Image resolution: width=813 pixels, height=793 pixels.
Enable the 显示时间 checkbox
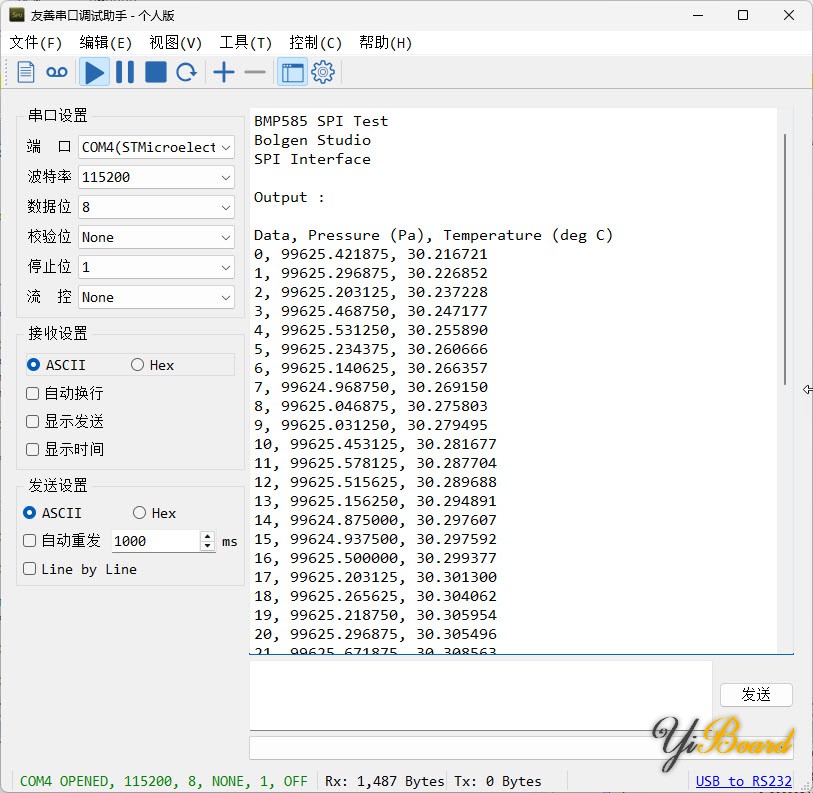click(33, 450)
